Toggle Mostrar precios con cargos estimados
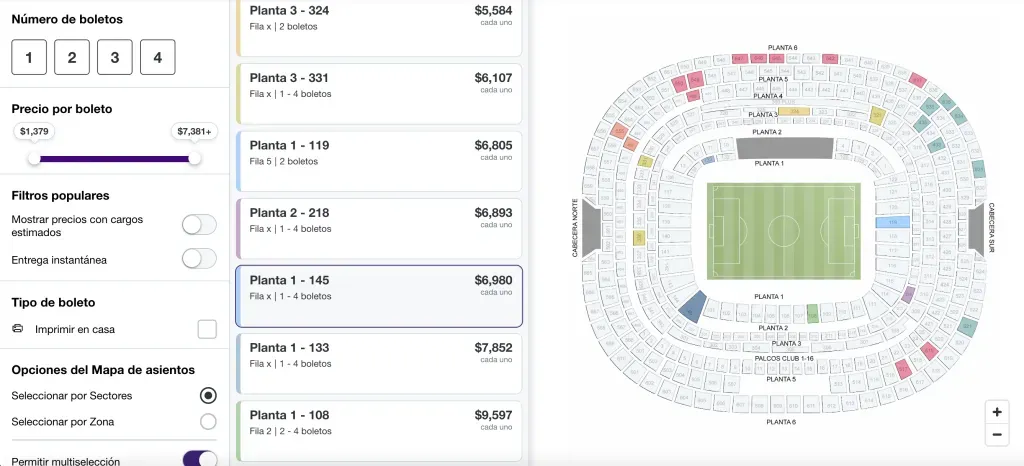 [199, 224]
